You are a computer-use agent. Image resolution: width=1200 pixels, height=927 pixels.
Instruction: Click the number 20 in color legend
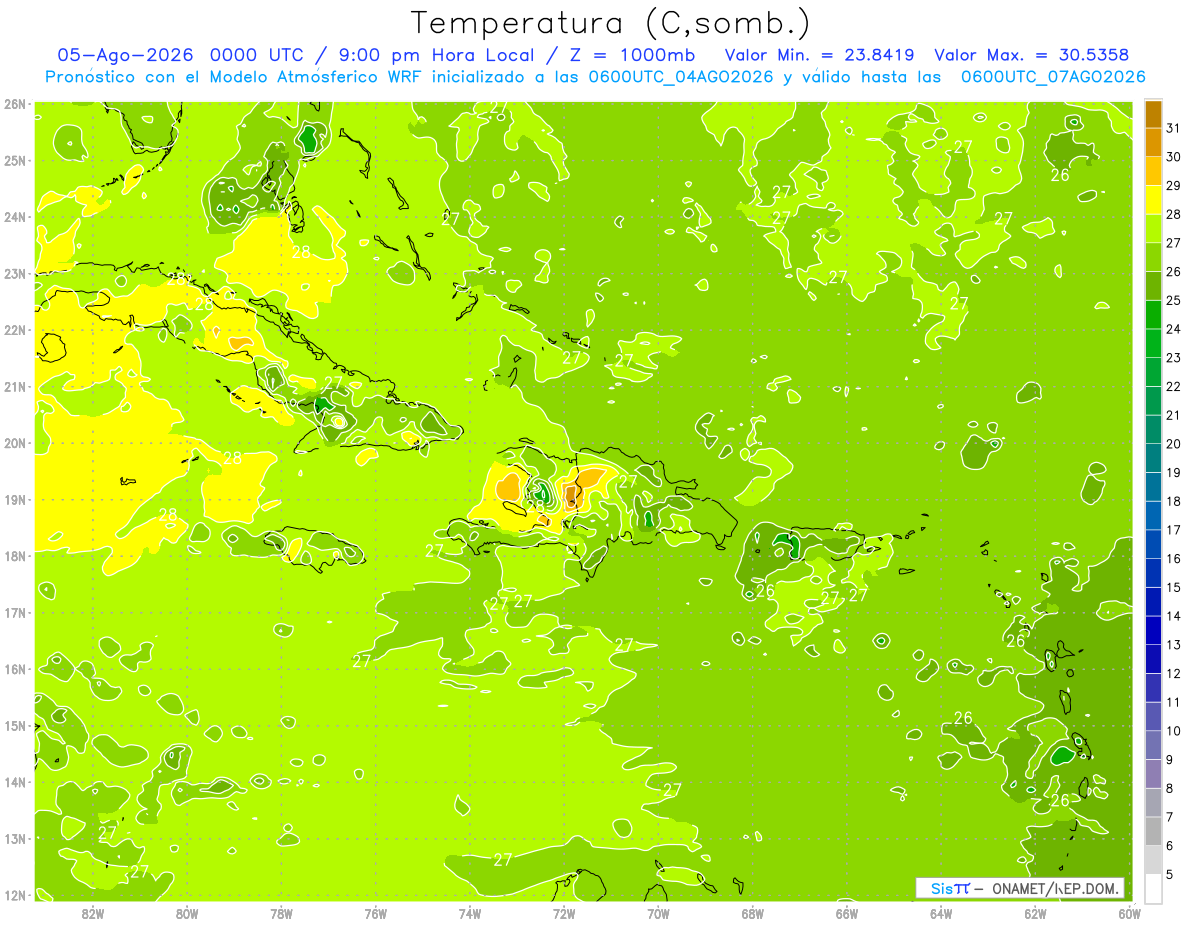pos(1173,444)
